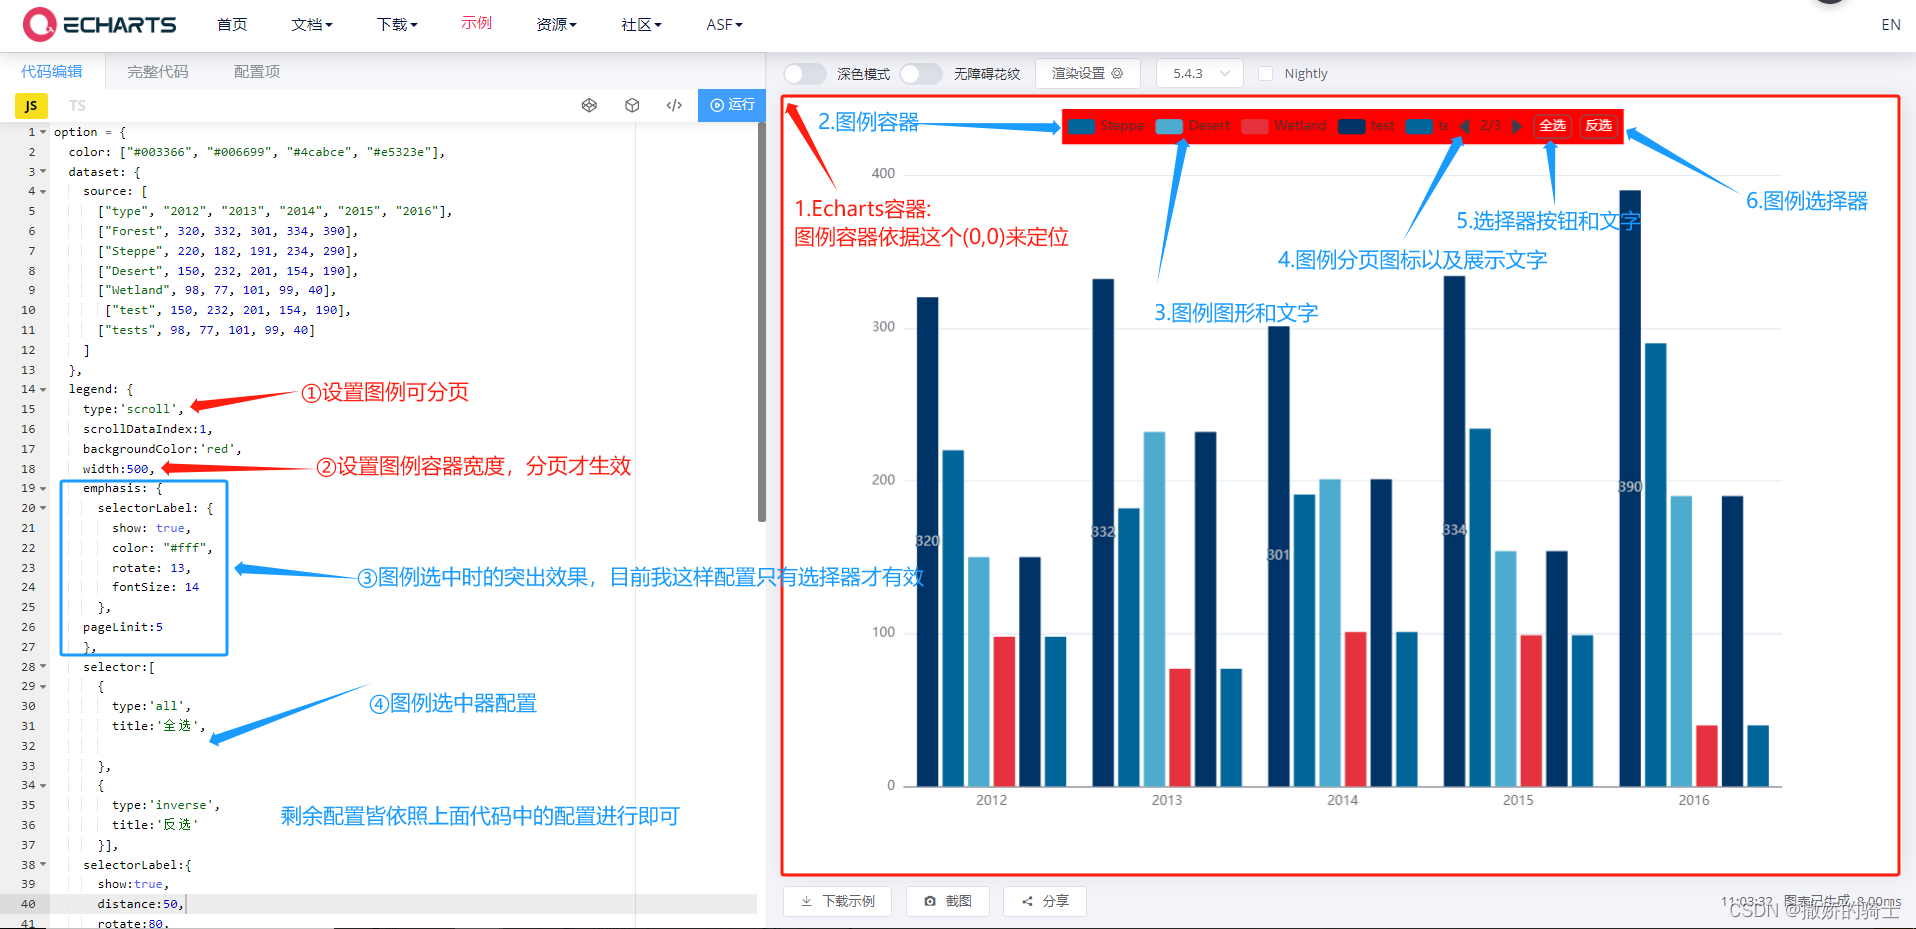
Task: Select the cube view icon in editor toolbar
Action: (632, 105)
